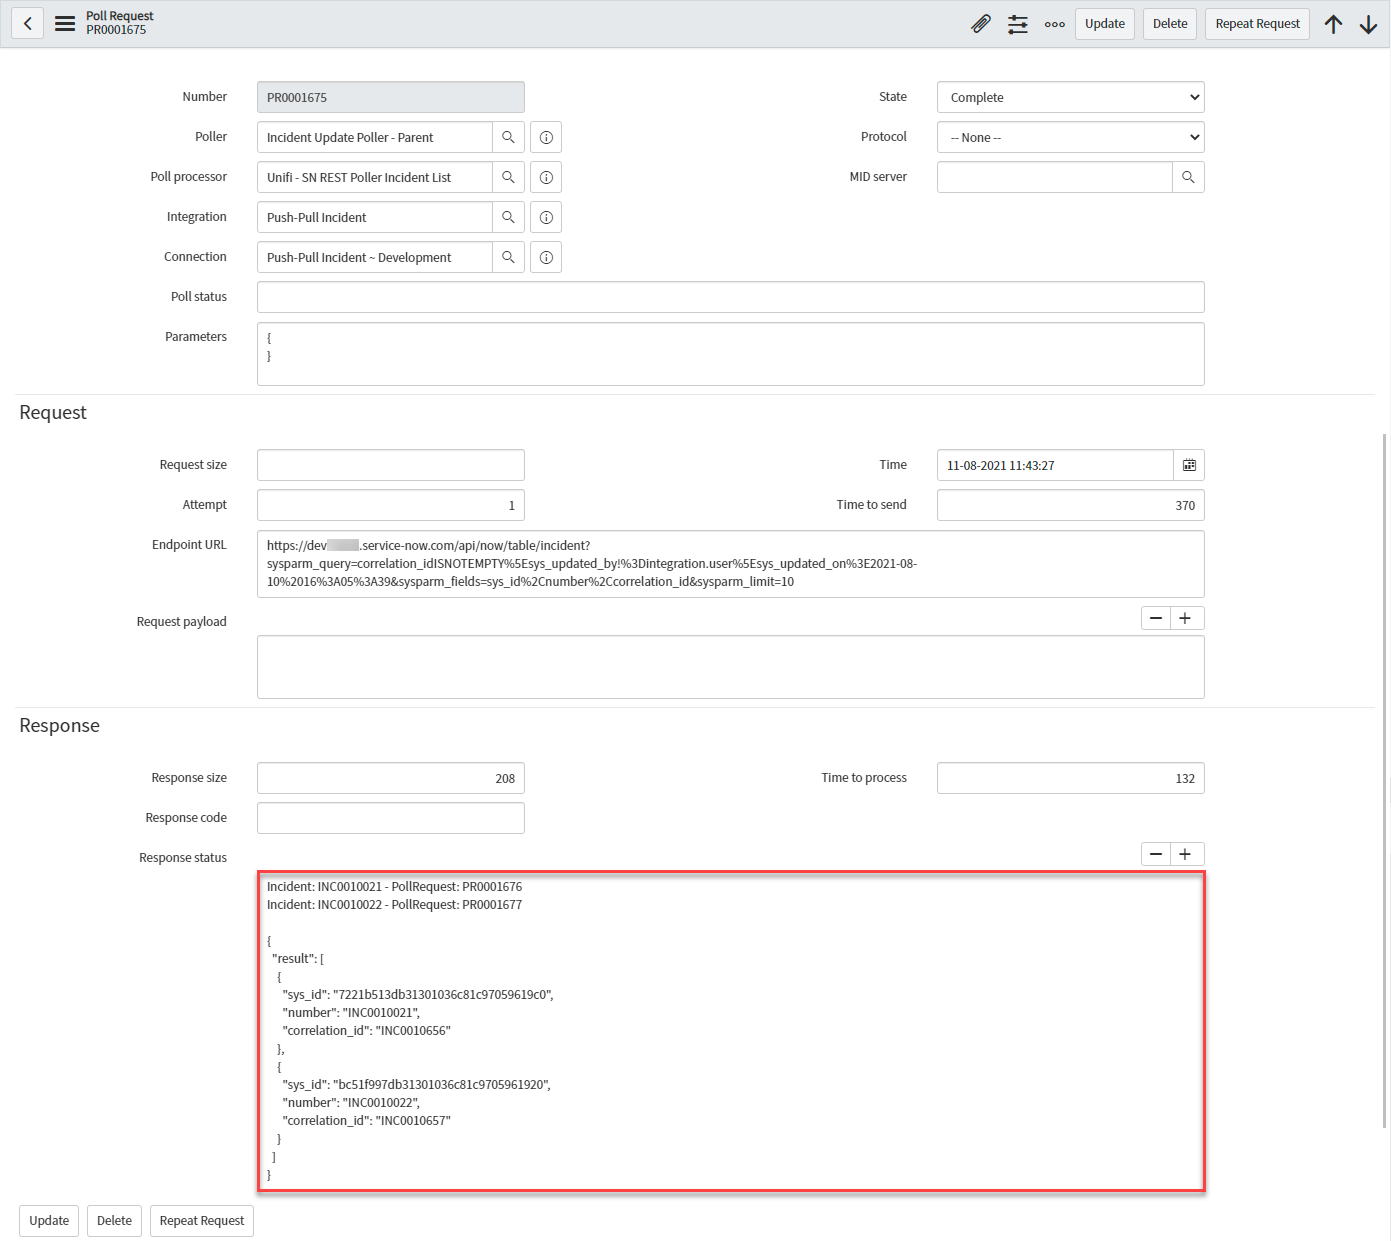Expand the Response status field with plus
1391x1241 pixels.
(1185, 854)
